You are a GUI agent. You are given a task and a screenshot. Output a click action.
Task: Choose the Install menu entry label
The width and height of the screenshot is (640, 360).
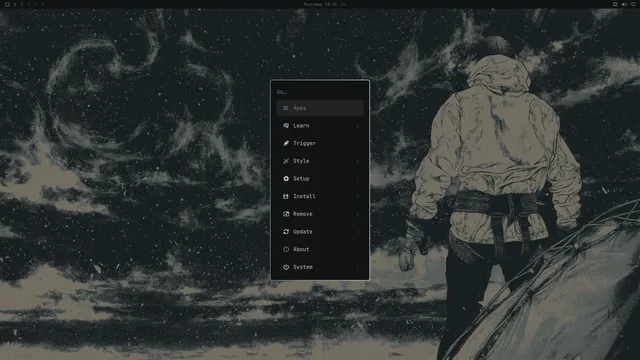point(304,196)
